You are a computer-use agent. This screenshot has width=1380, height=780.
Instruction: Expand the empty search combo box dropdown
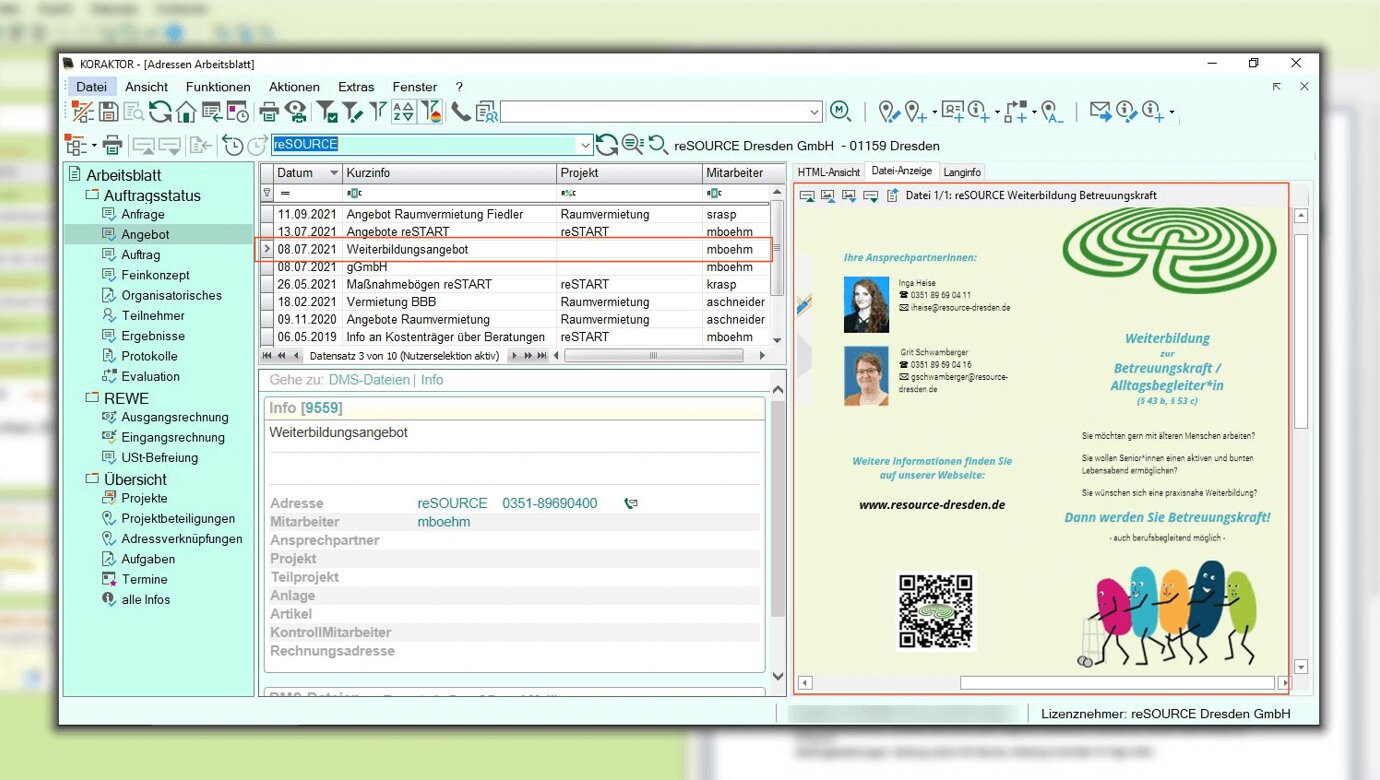(x=814, y=112)
